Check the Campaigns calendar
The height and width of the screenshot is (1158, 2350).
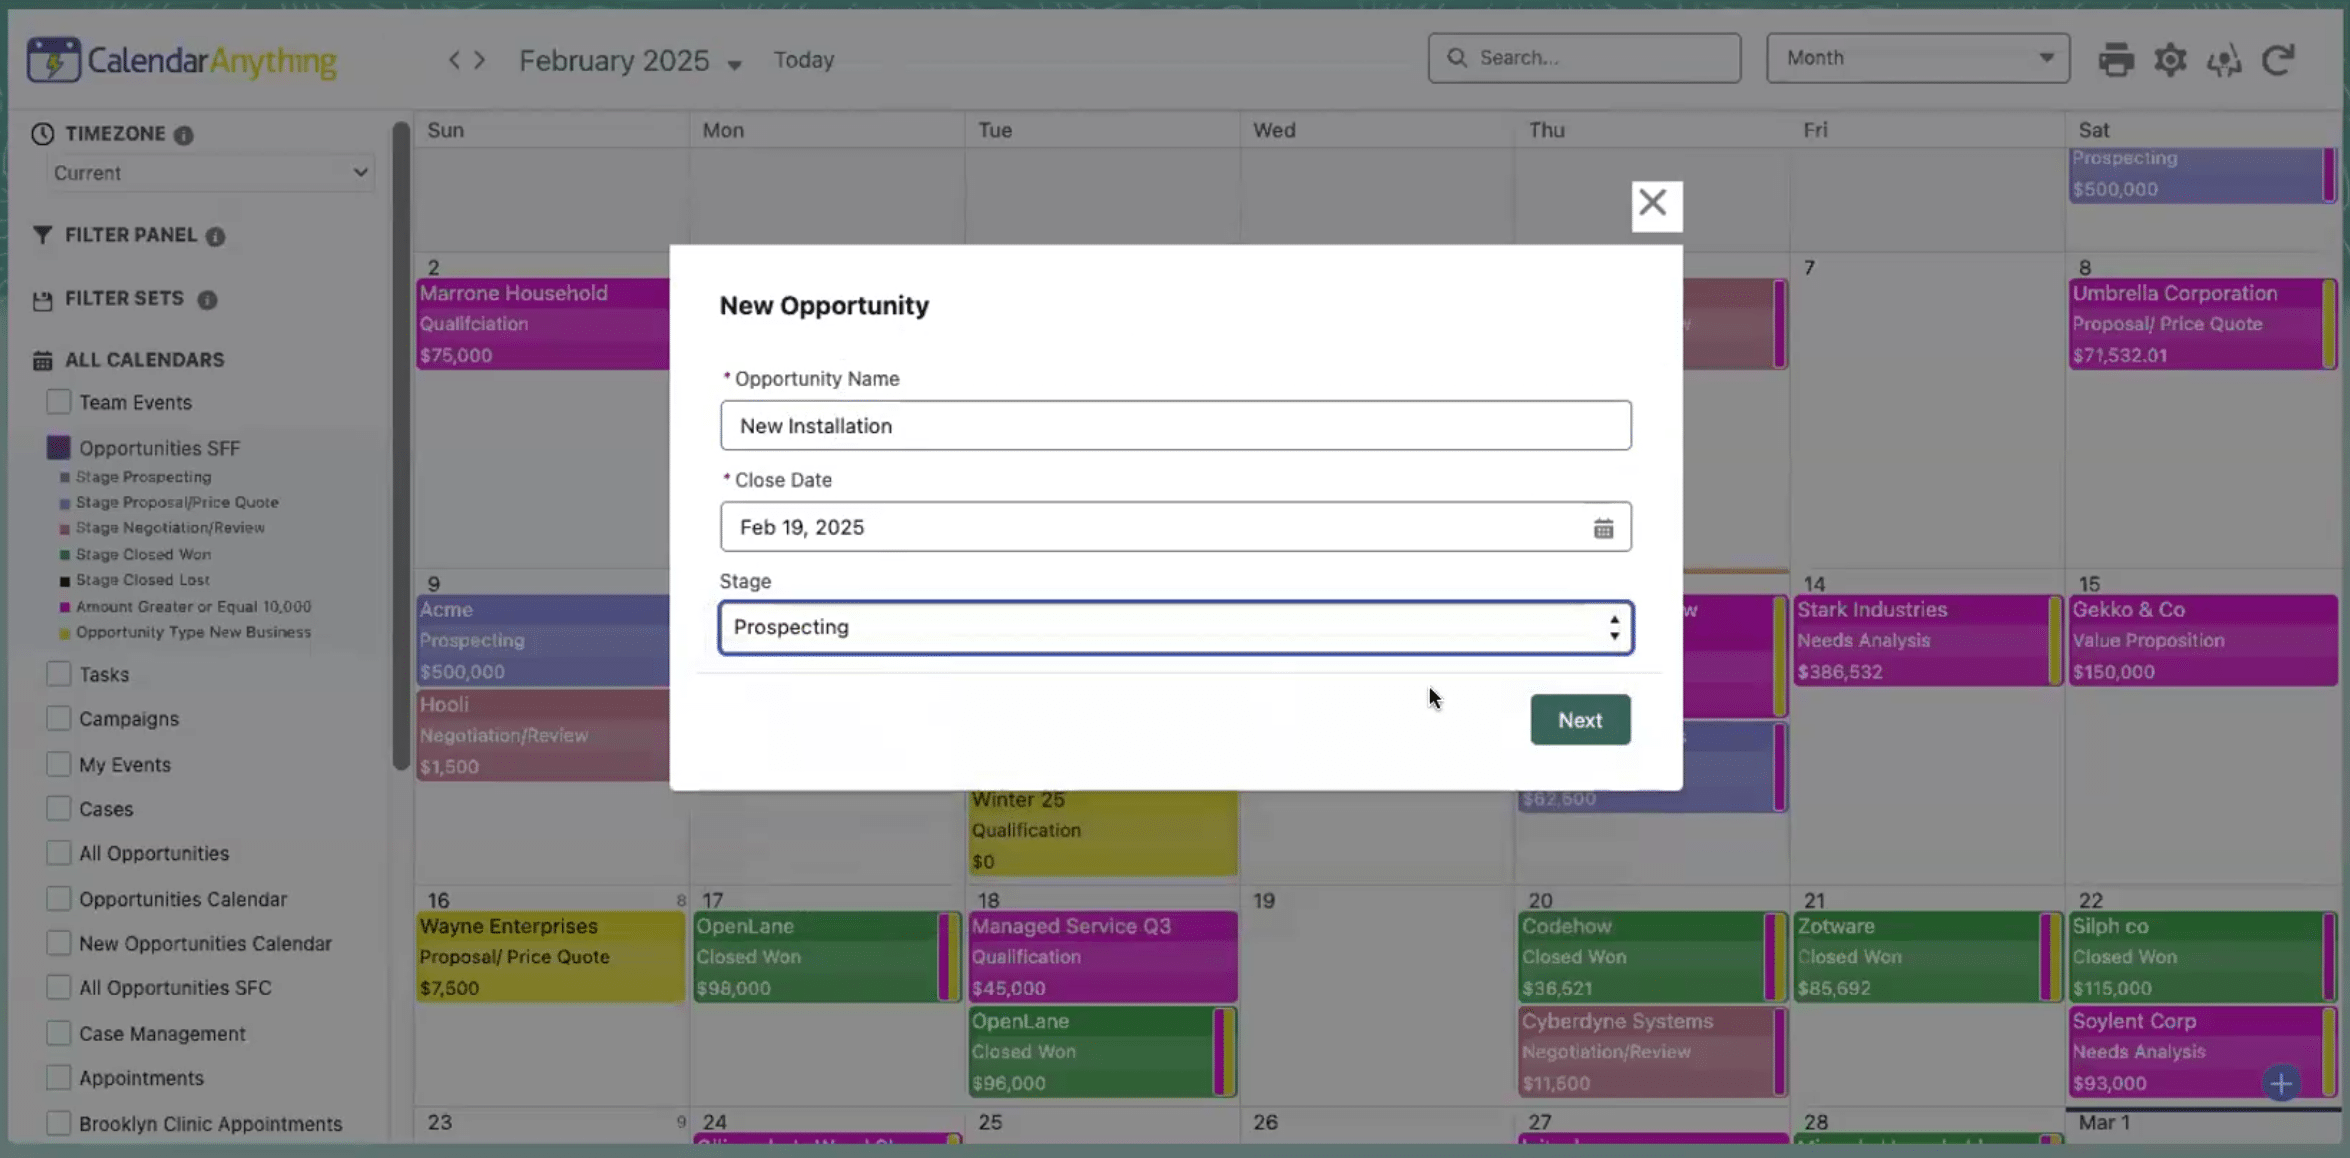59,718
